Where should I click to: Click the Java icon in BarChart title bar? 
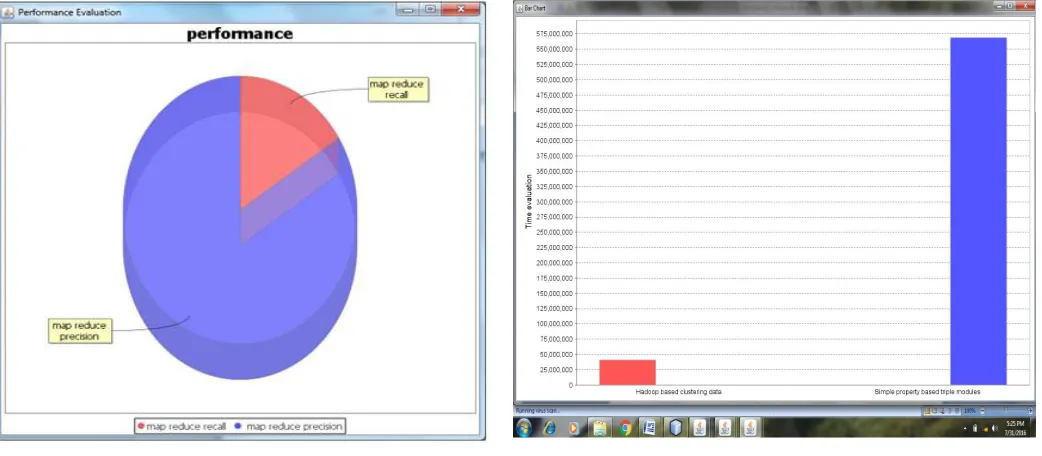(520, 7)
